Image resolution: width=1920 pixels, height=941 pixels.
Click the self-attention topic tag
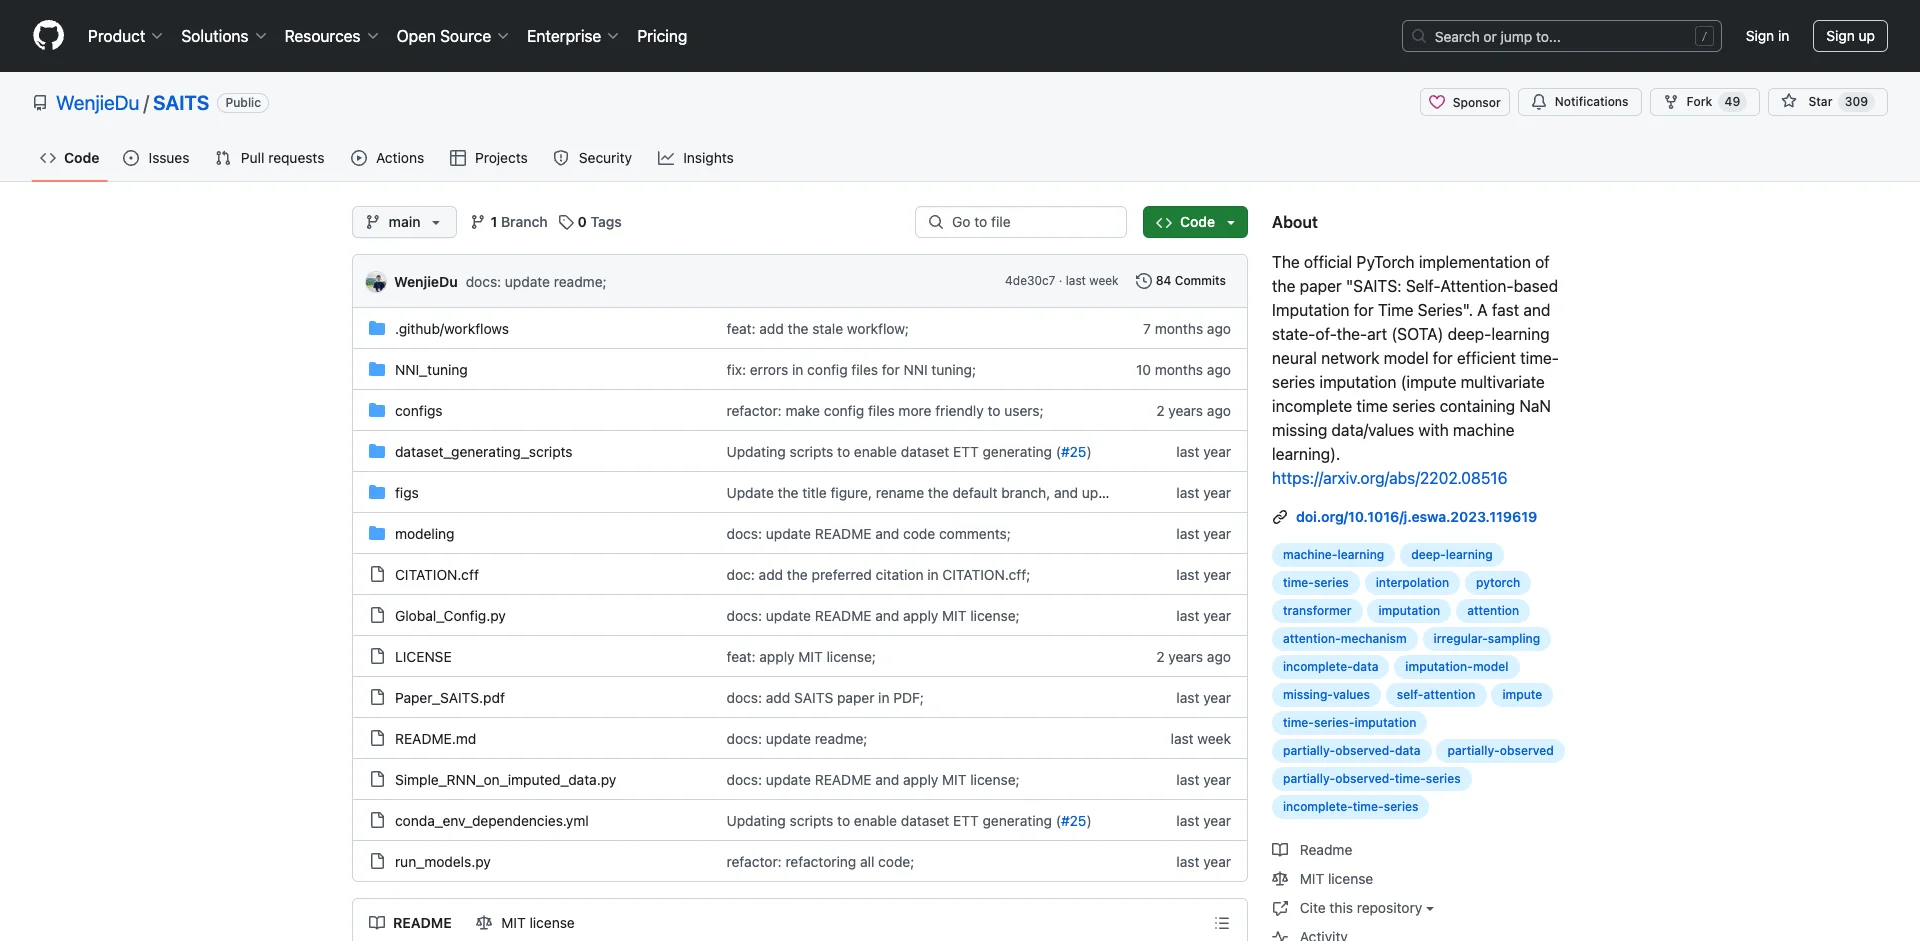(x=1435, y=695)
